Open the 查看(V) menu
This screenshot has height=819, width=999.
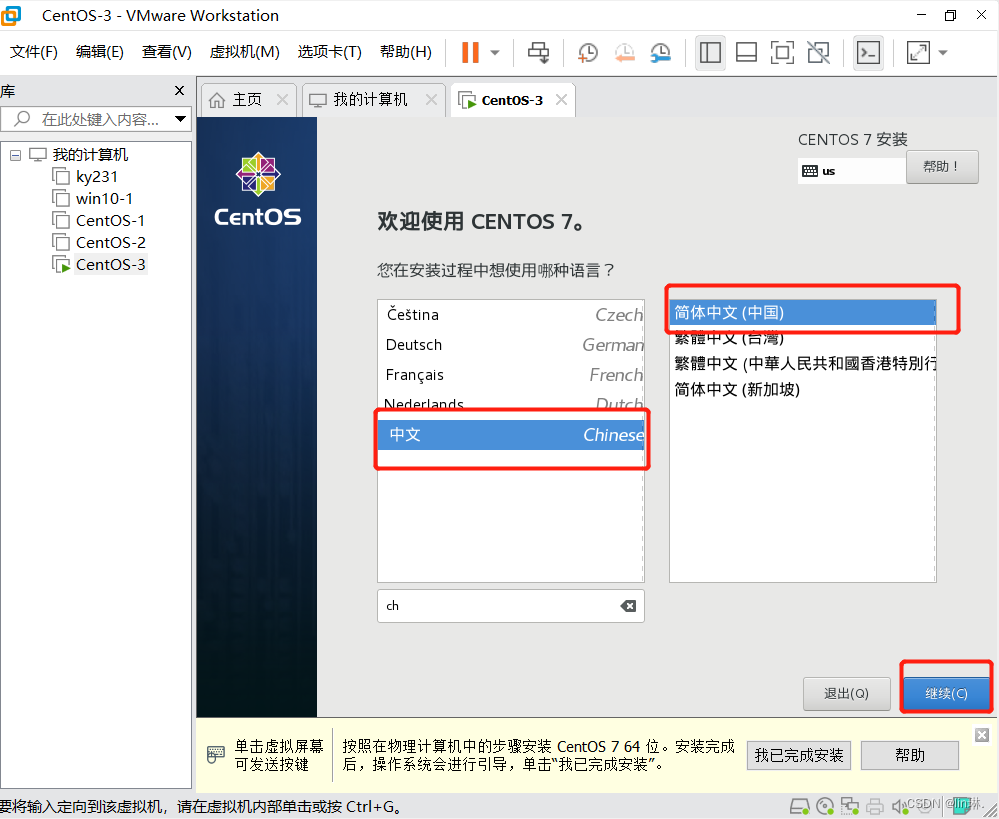click(166, 52)
